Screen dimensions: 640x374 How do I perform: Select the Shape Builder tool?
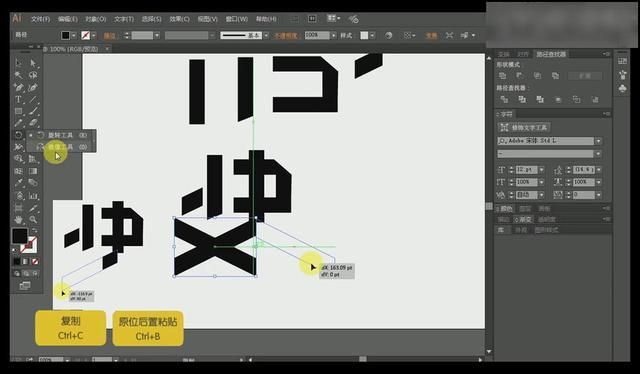point(19,159)
